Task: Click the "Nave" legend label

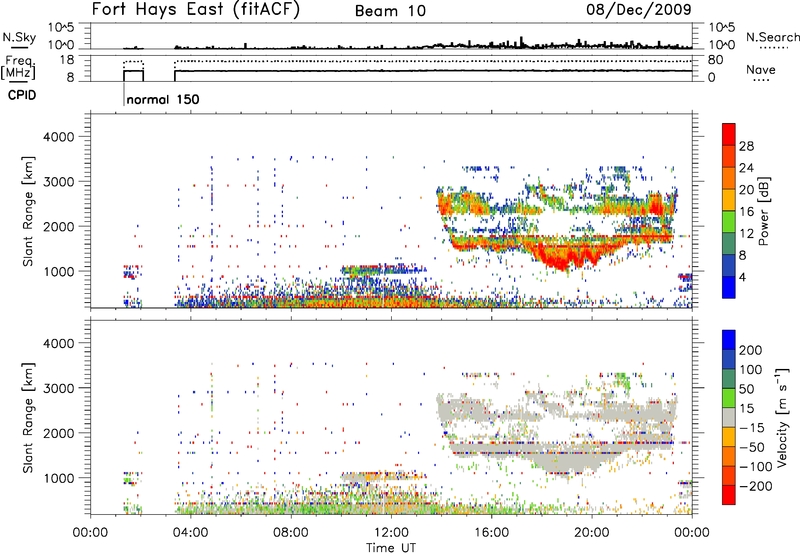Action: point(761,69)
